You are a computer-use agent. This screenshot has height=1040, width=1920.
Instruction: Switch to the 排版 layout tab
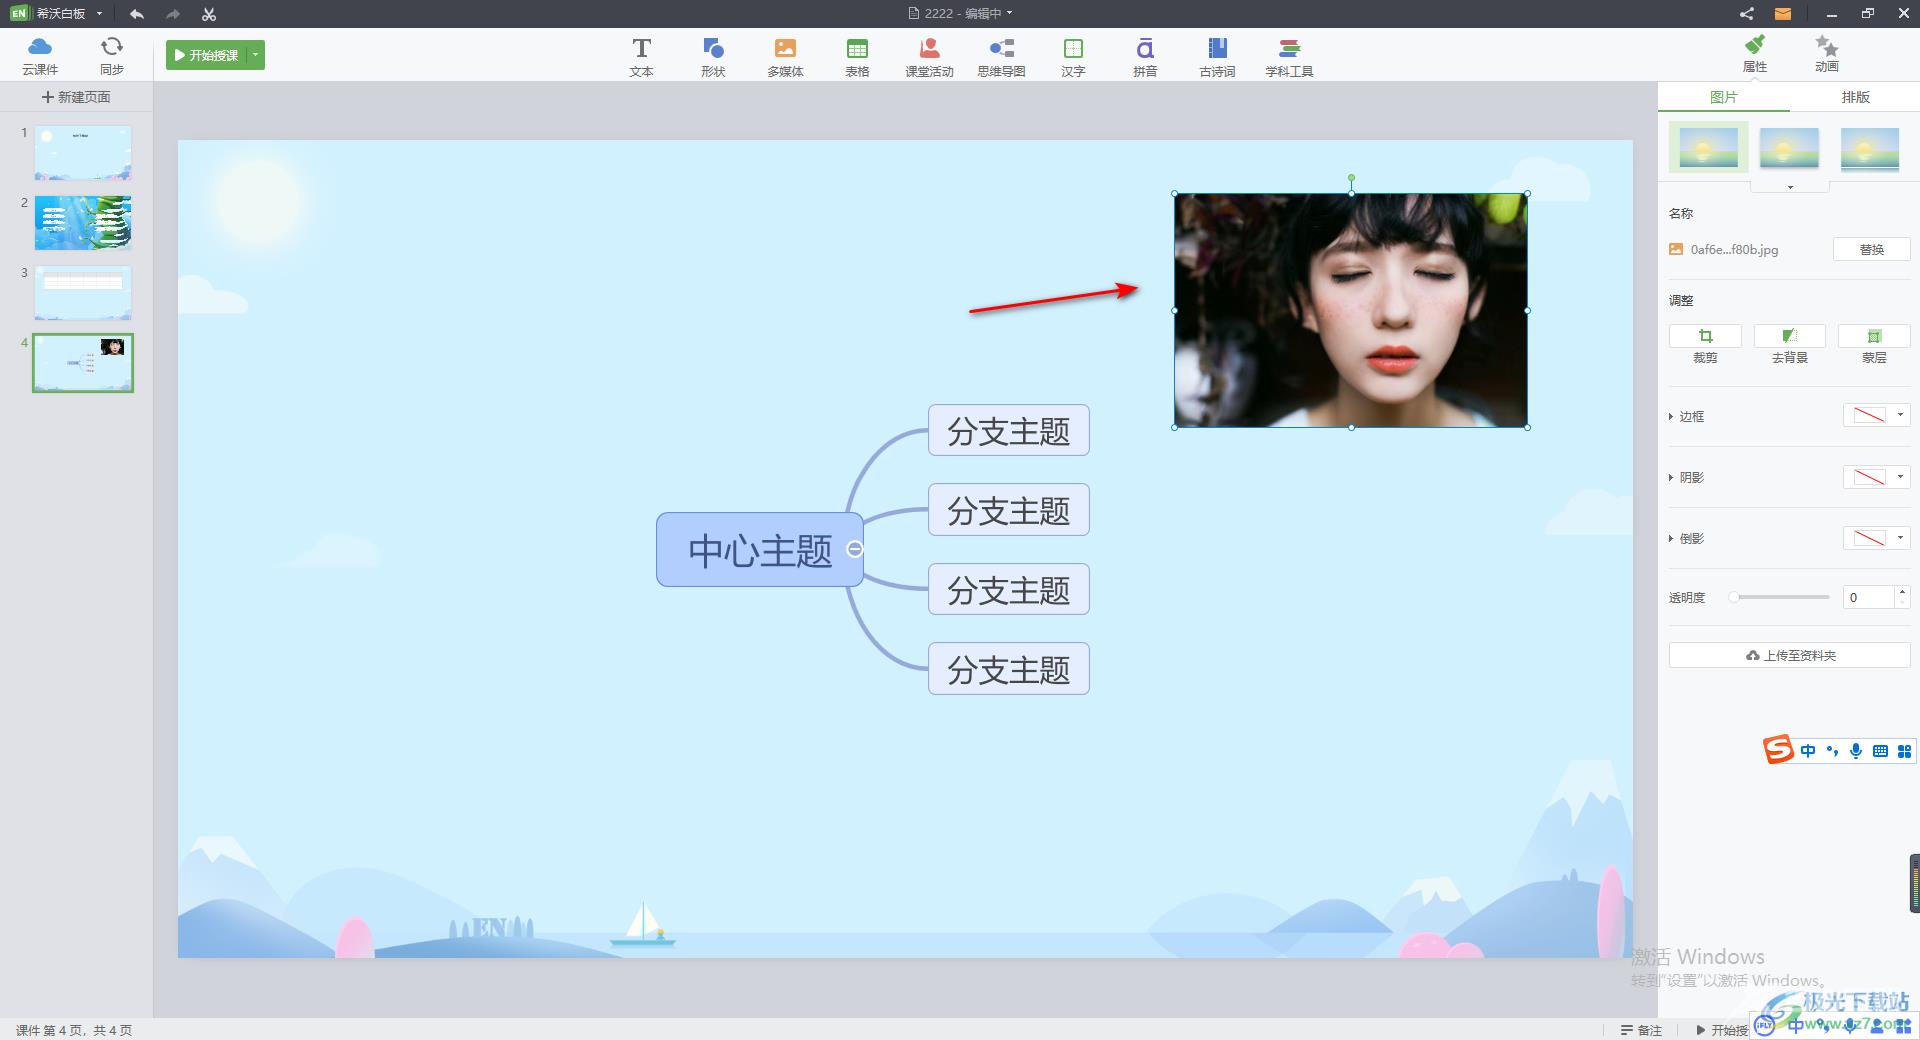(x=1855, y=97)
